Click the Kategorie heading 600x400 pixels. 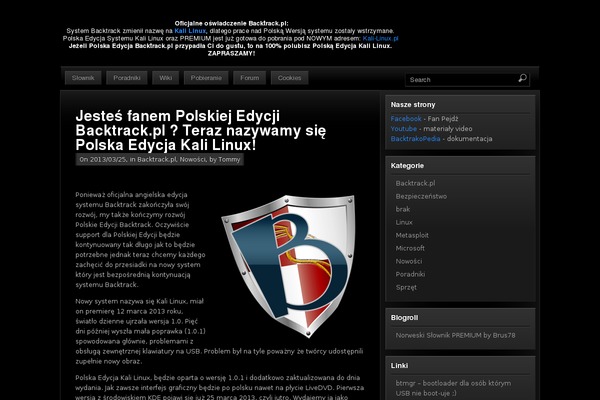[407, 165]
